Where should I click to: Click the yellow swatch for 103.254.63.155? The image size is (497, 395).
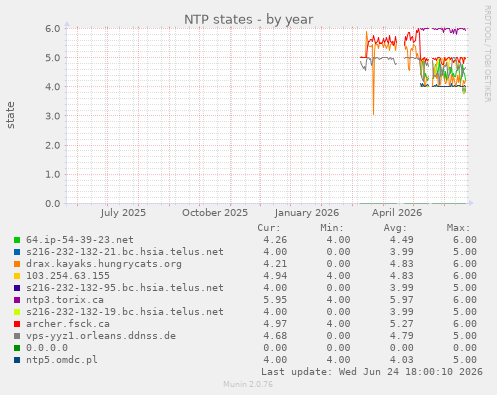(17, 276)
